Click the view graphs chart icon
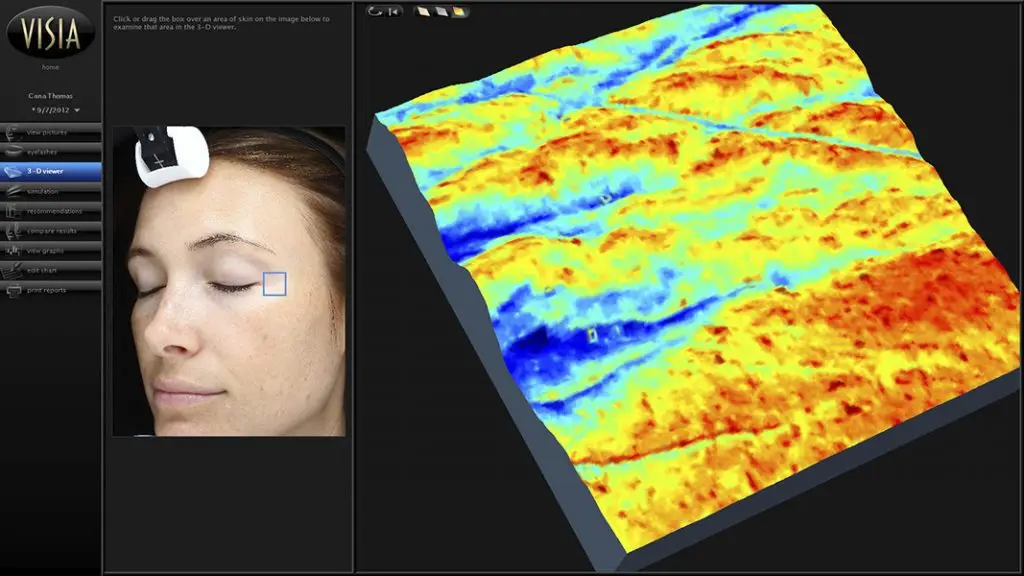Screen dimensions: 1024x576 coord(15,250)
